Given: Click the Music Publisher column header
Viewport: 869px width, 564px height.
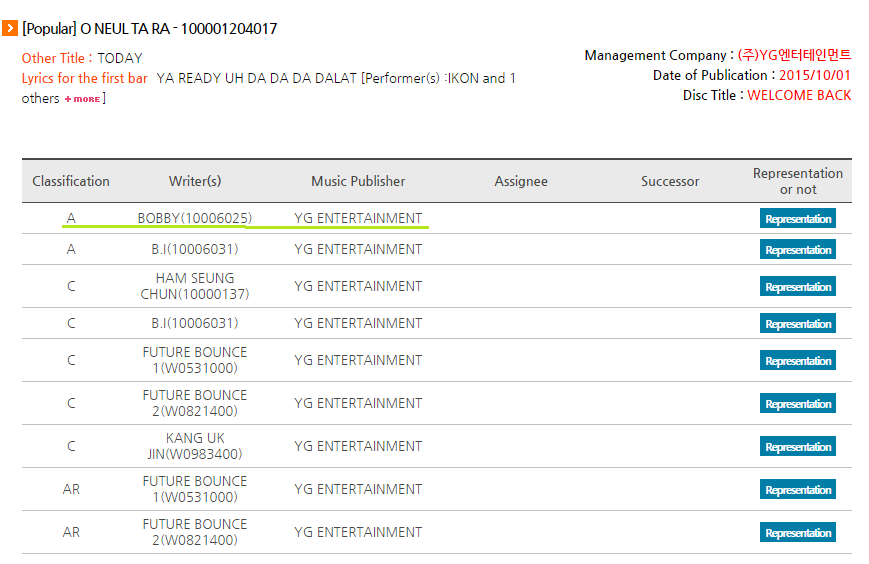Looking at the screenshot, I should click(358, 181).
